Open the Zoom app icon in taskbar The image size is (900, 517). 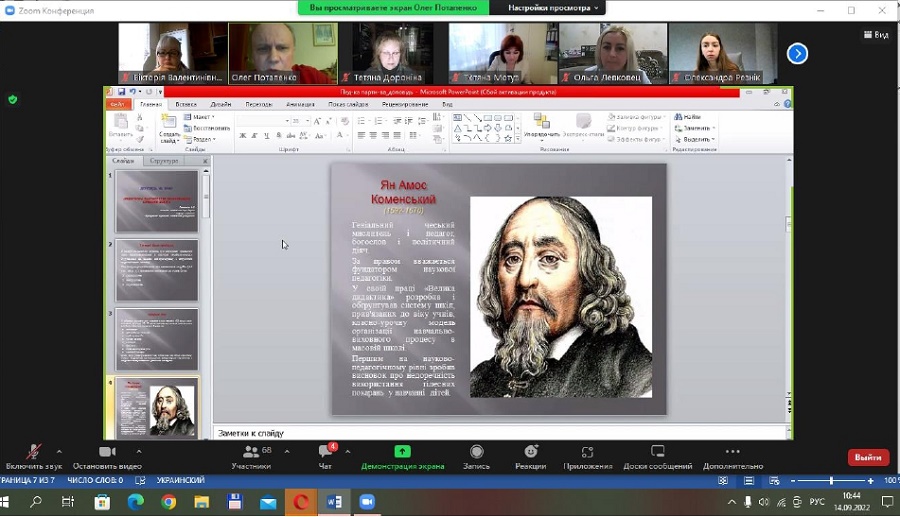coord(366,502)
